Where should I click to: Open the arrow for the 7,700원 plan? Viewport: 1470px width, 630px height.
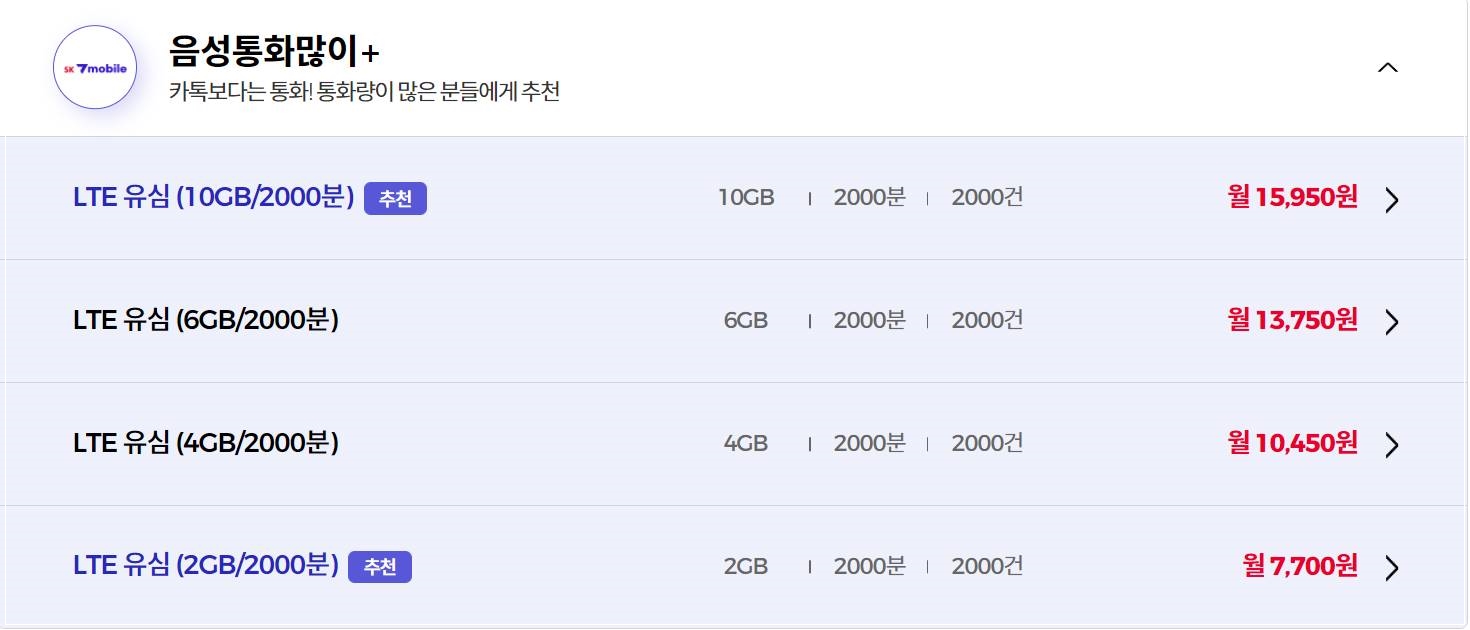point(1391,568)
